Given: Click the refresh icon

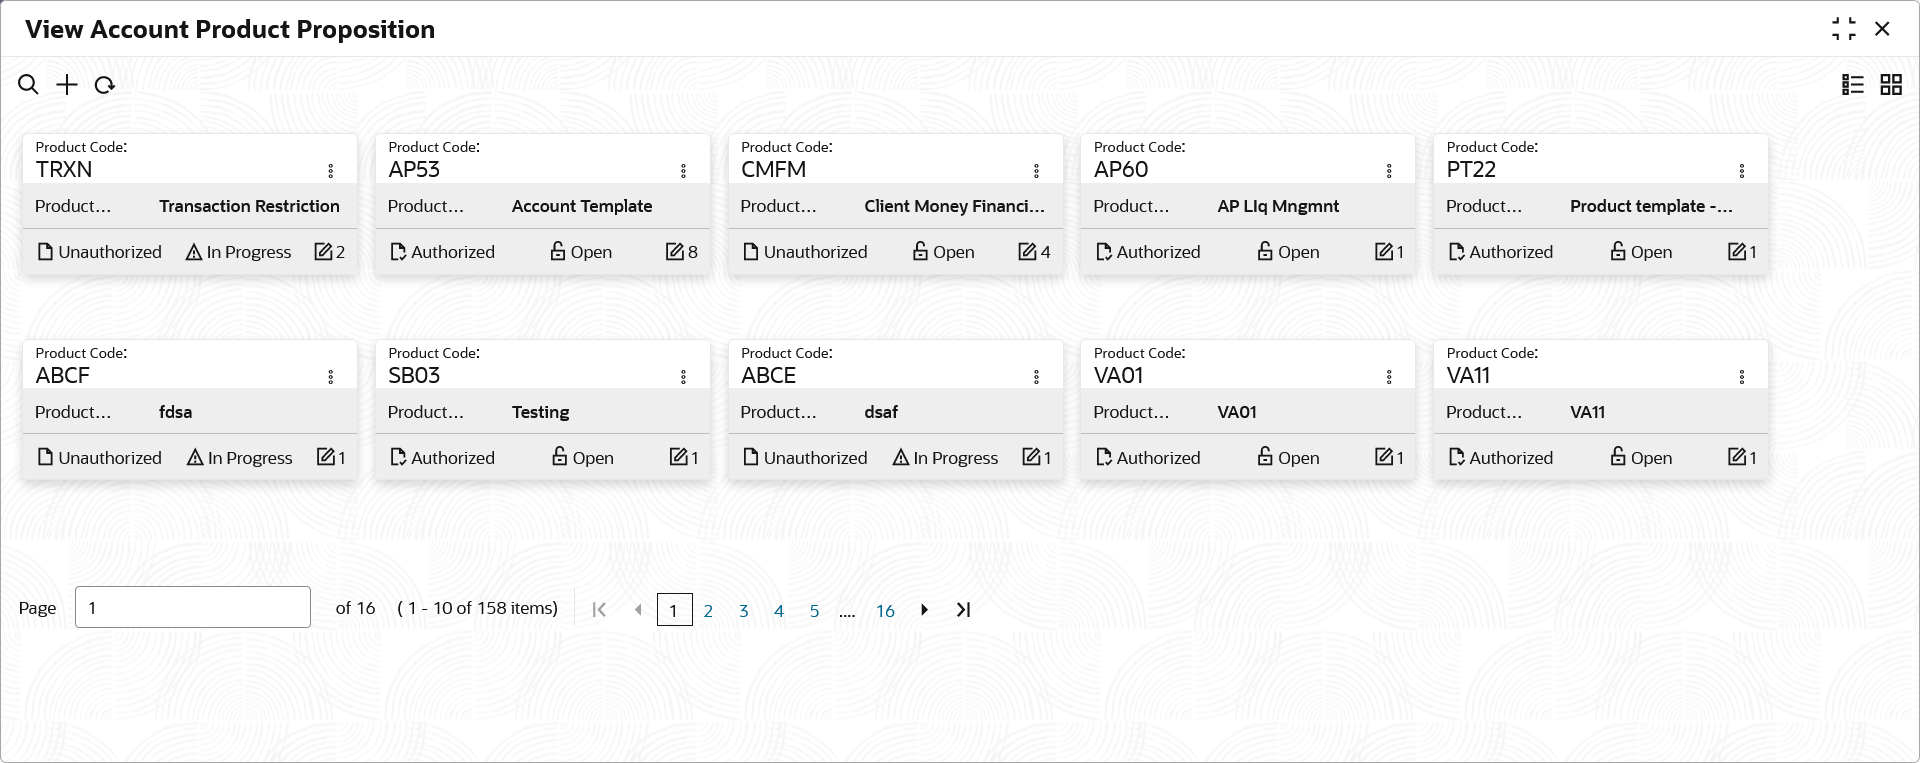Looking at the screenshot, I should coord(104,85).
